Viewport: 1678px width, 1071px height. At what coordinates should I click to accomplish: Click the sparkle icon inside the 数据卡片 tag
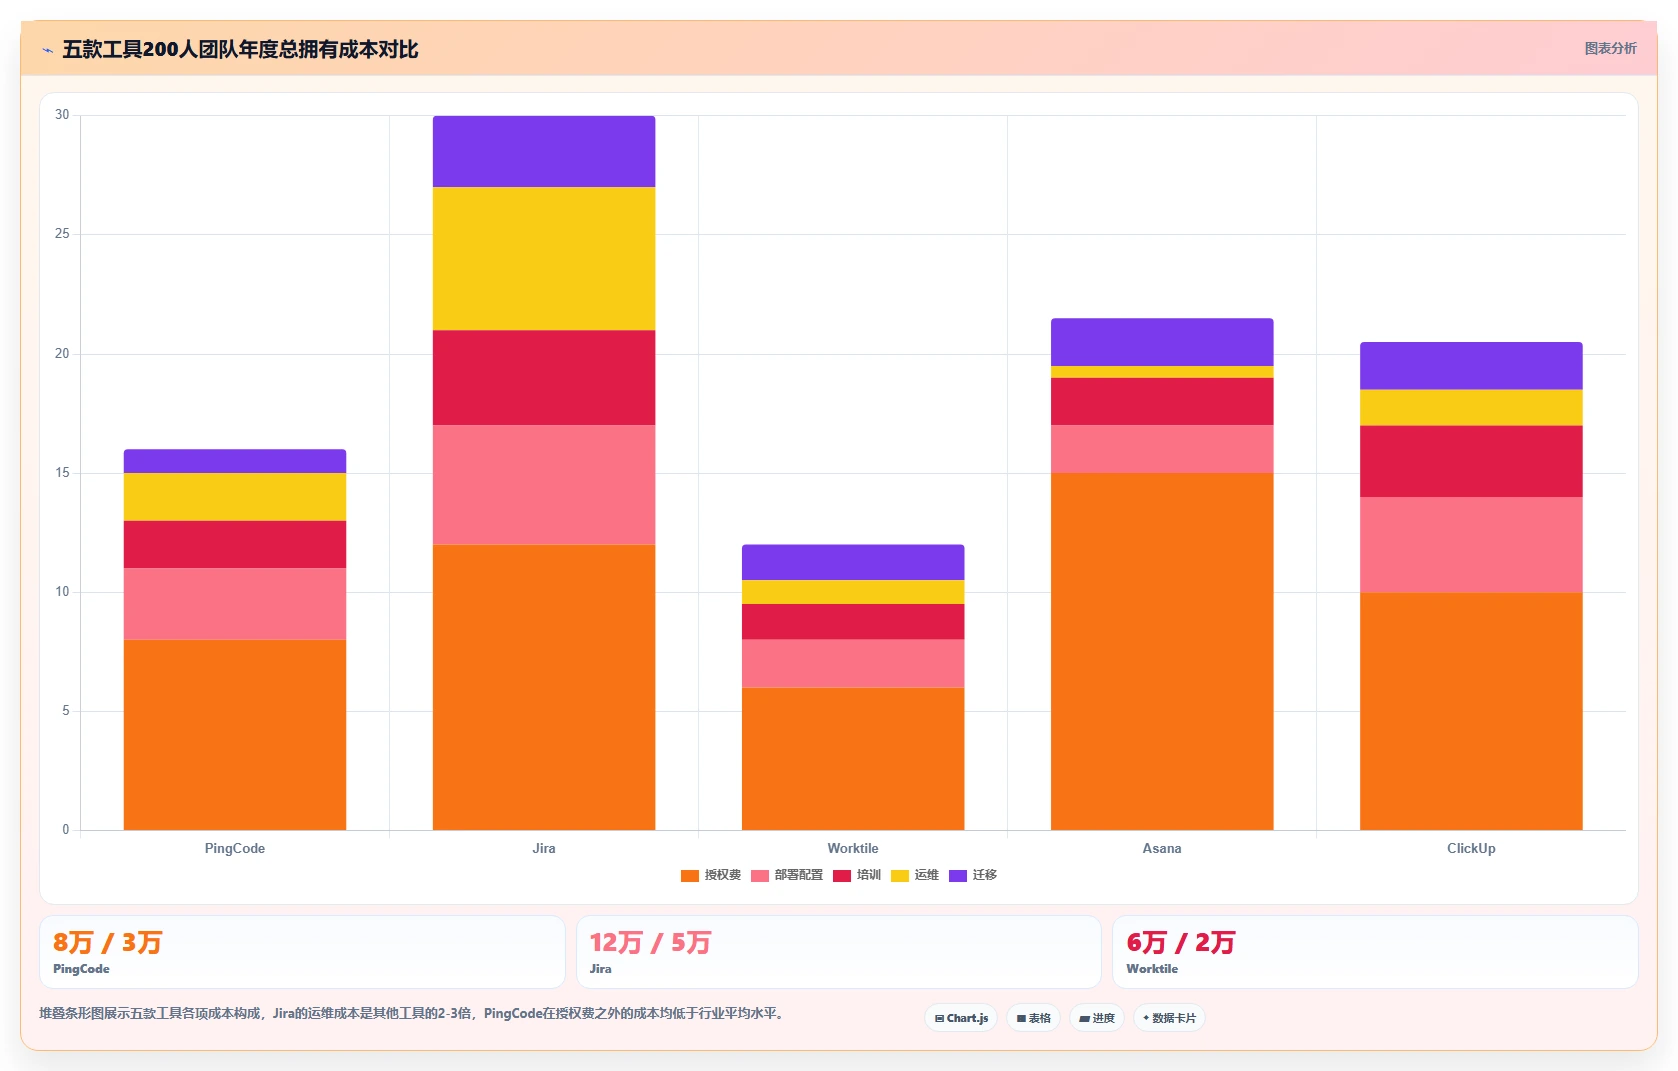1146,1018
